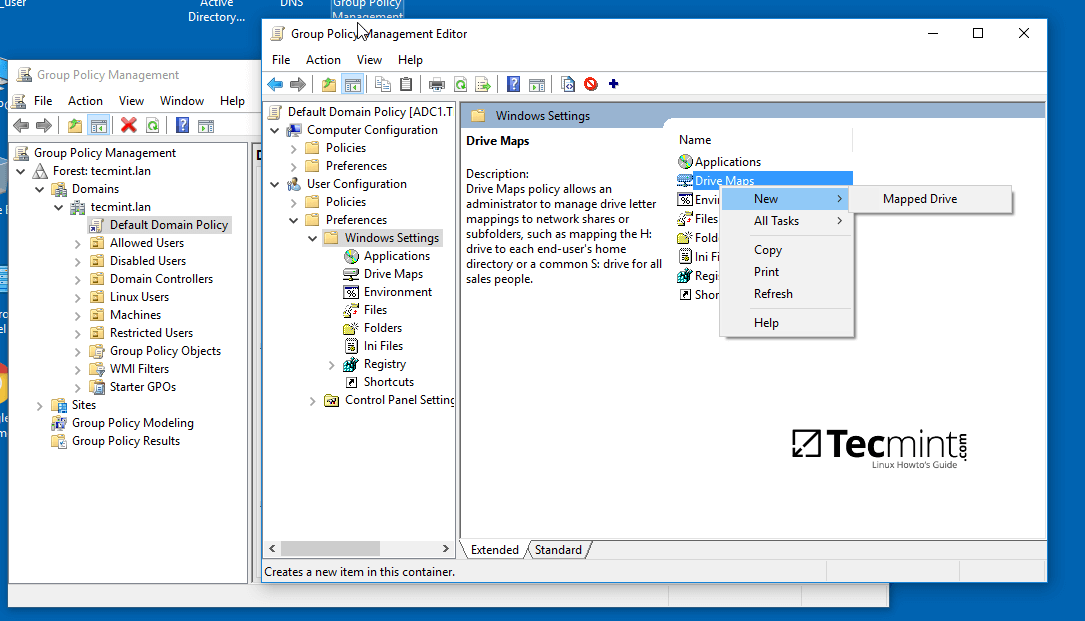Switch to the Standard tab
This screenshot has width=1085, height=621.
558,549
